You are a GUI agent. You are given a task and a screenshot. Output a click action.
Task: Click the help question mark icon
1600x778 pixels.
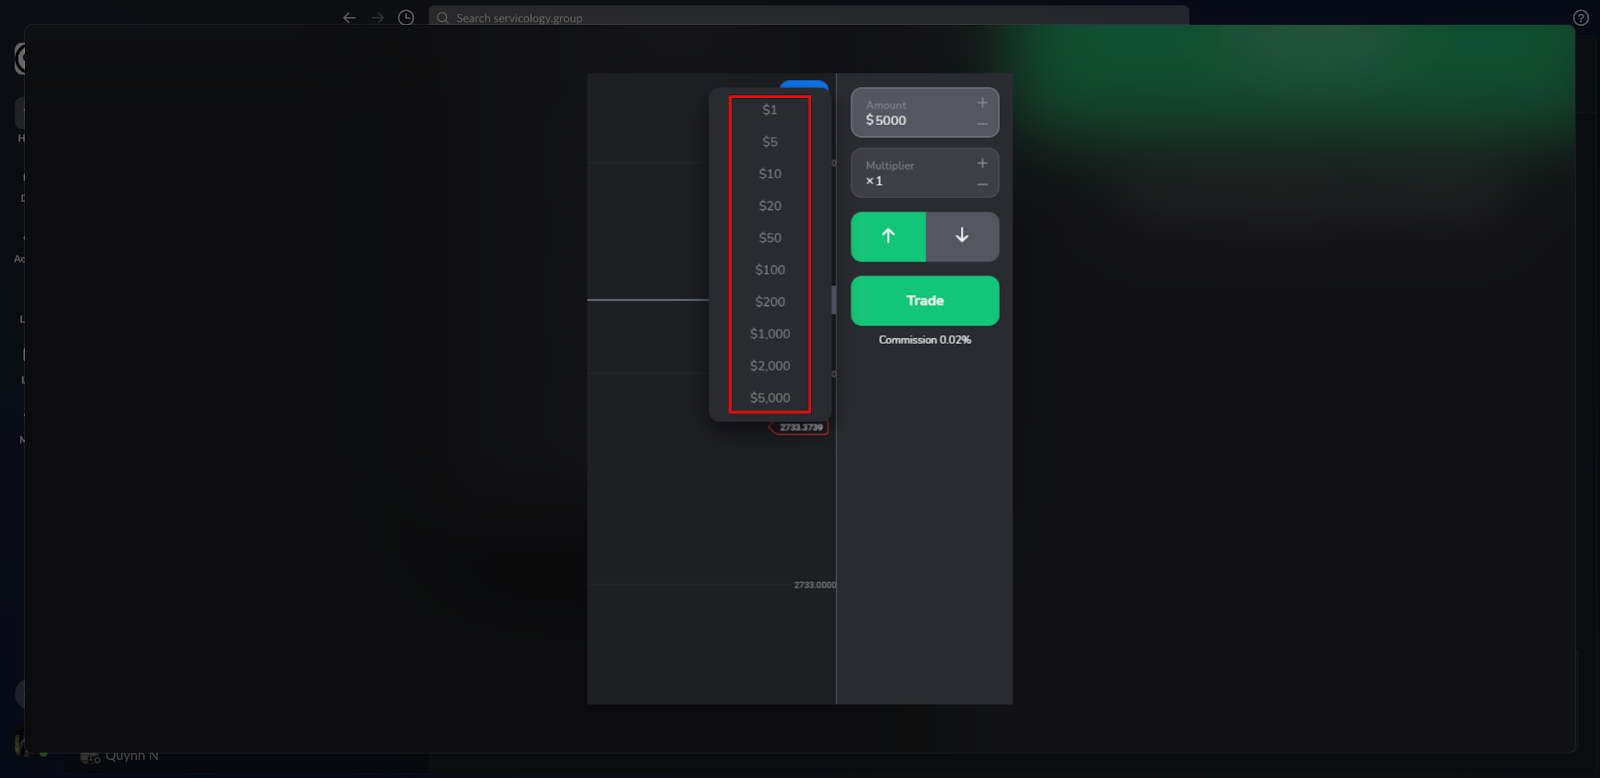(1580, 18)
